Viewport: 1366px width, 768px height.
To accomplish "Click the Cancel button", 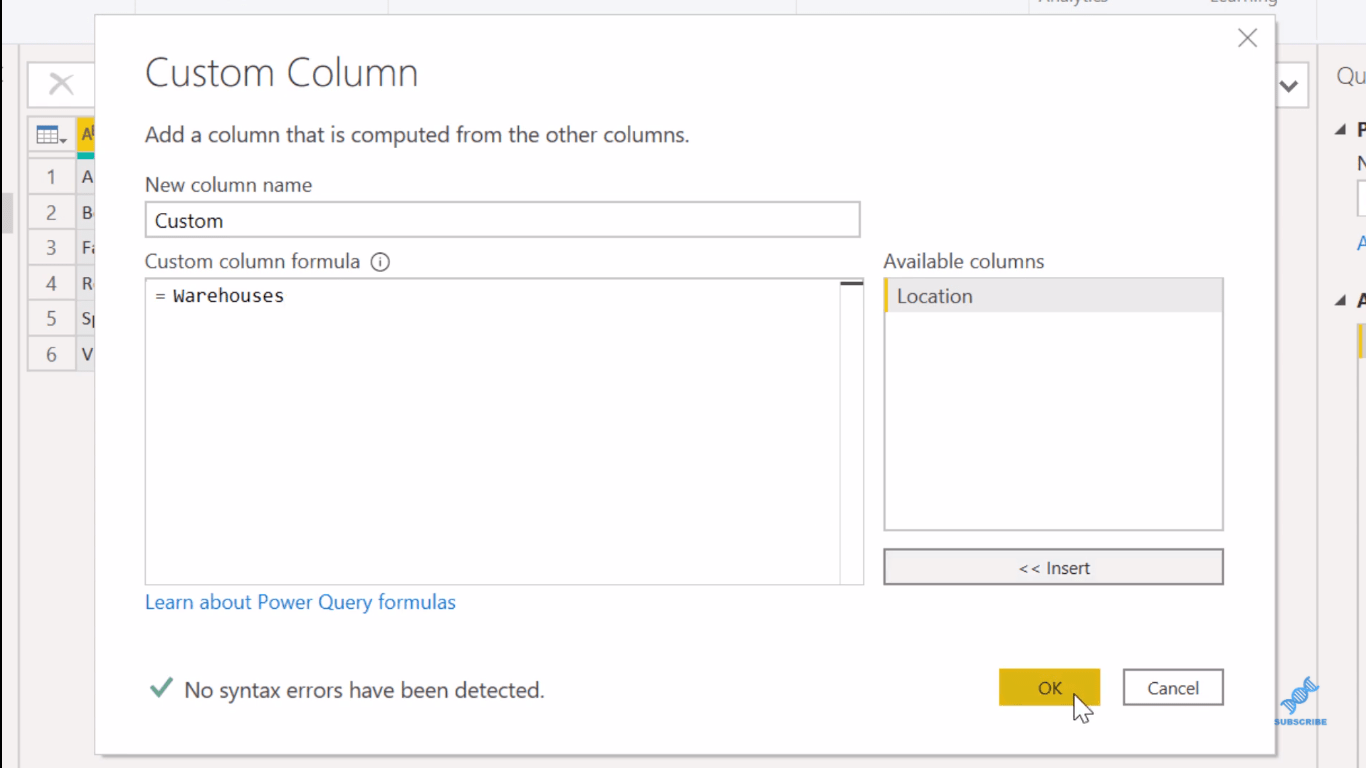I will point(1173,687).
